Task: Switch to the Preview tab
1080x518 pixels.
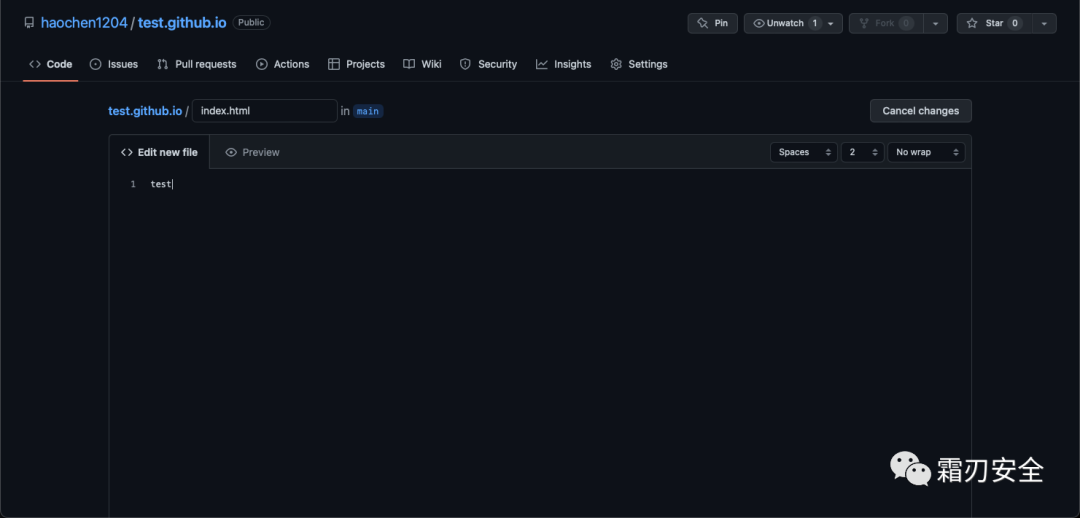Action: (252, 152)
